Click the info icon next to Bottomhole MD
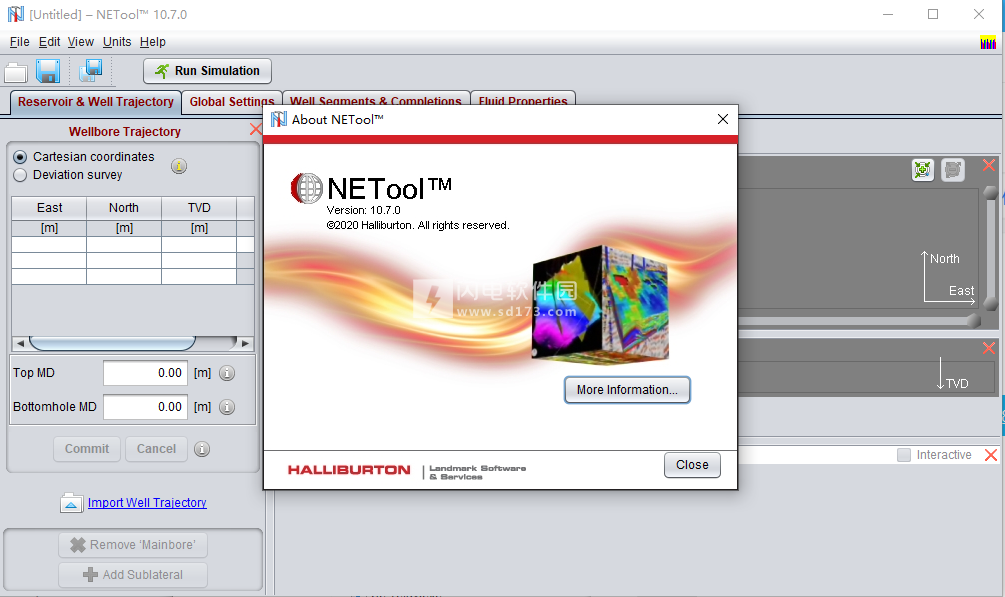 [x=227, y=407]
